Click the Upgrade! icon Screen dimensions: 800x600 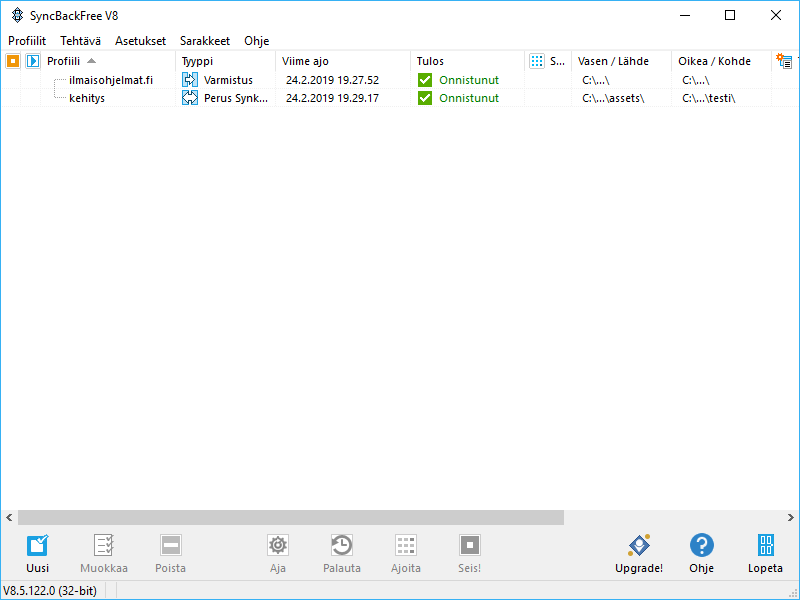coord(639,545)
